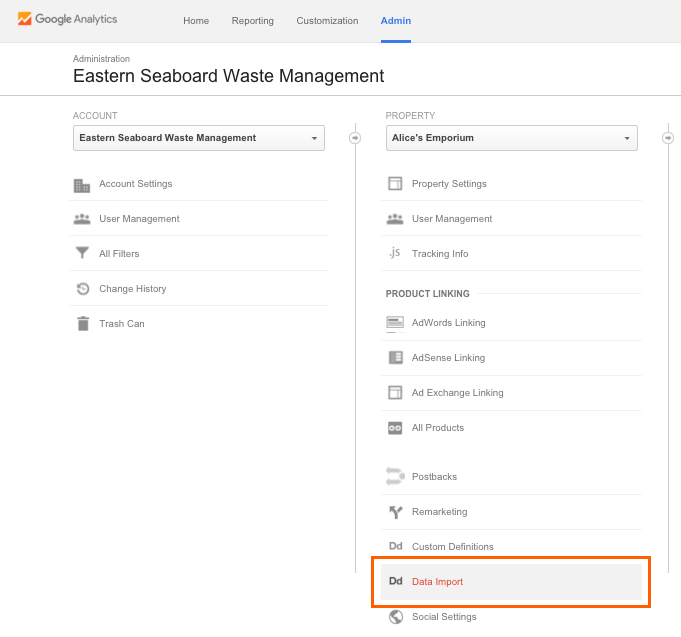Viewport: 681px width, 637px height.
Task: Open Social Settings
Action: coord(444,617)
